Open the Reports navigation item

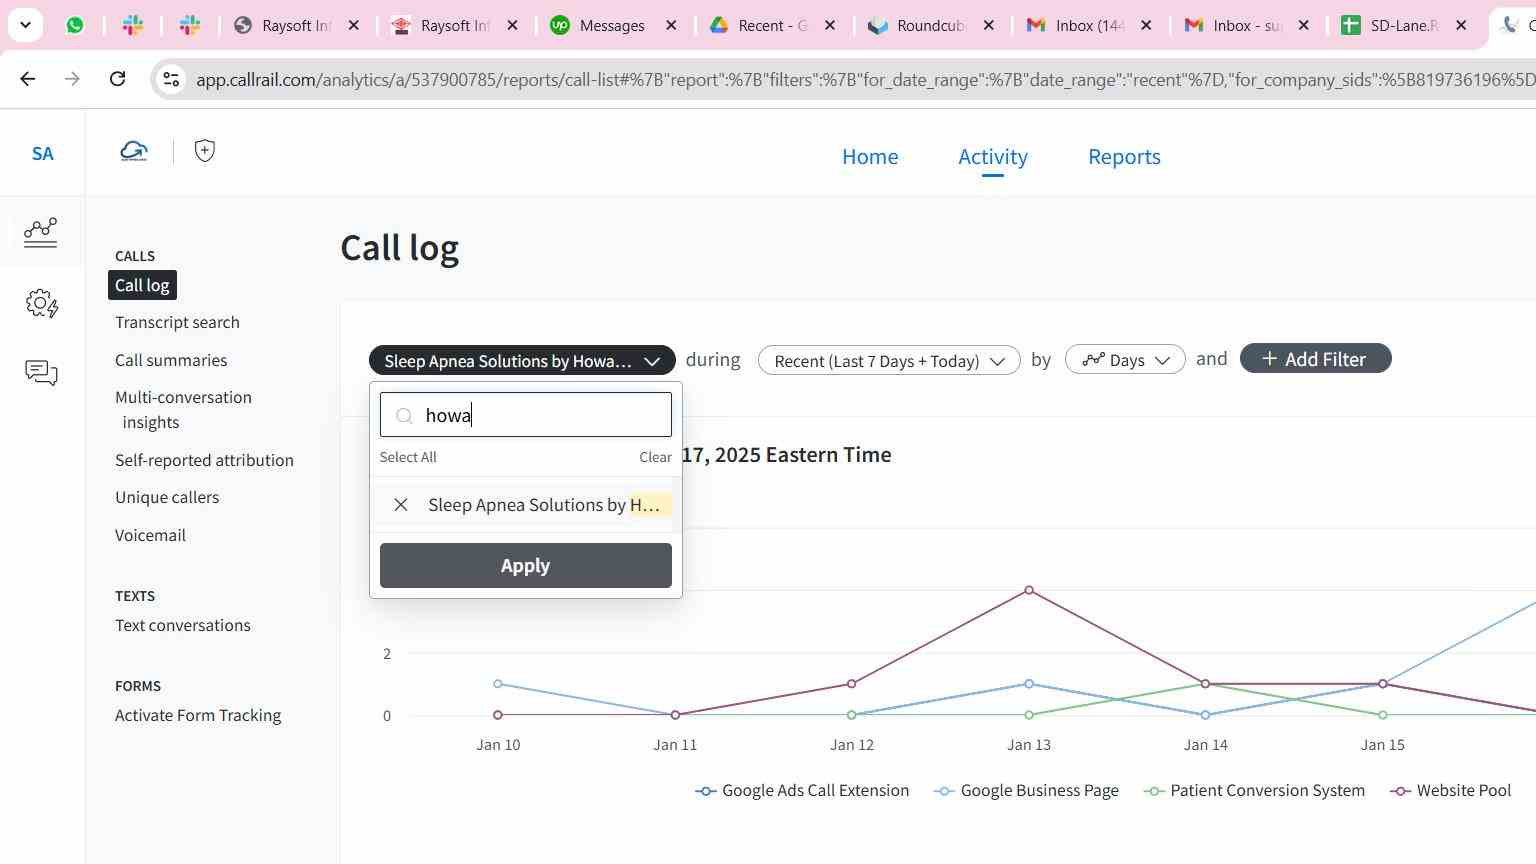pyautogui.click(x=1124, y=156)
